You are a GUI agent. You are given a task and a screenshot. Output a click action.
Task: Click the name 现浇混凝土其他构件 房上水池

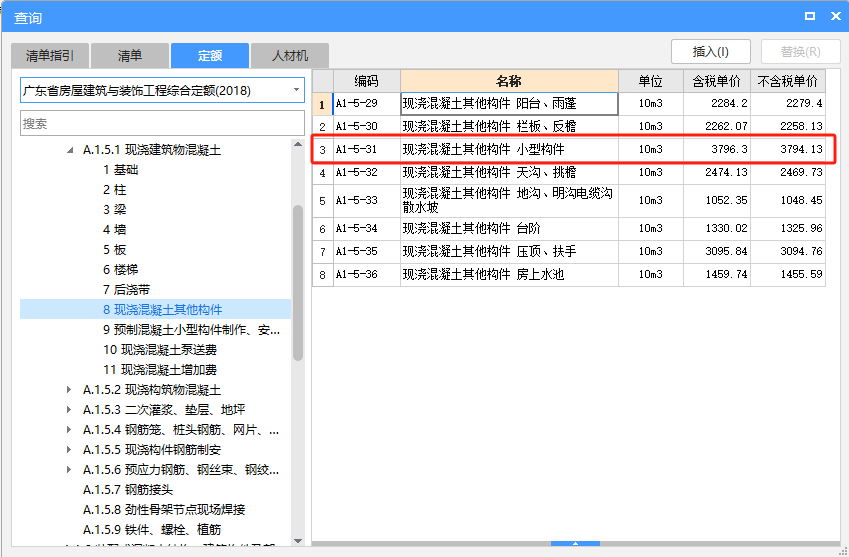point(484,275)
